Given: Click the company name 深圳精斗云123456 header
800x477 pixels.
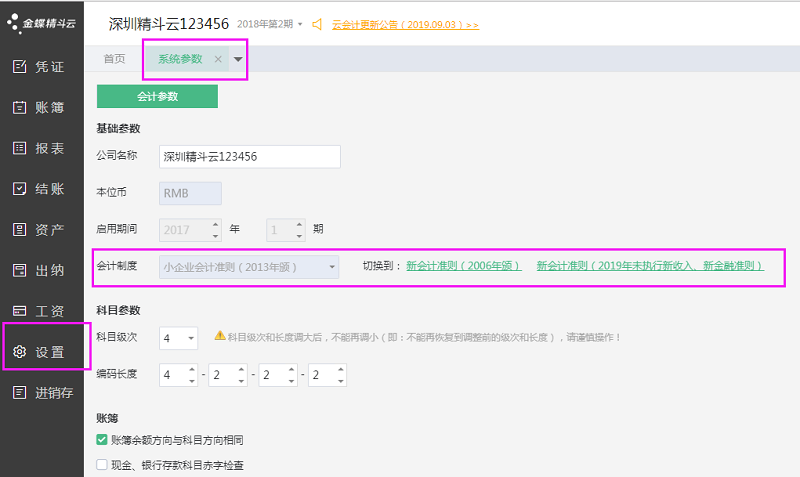Looking at the screenshot, I should [169, 23].
